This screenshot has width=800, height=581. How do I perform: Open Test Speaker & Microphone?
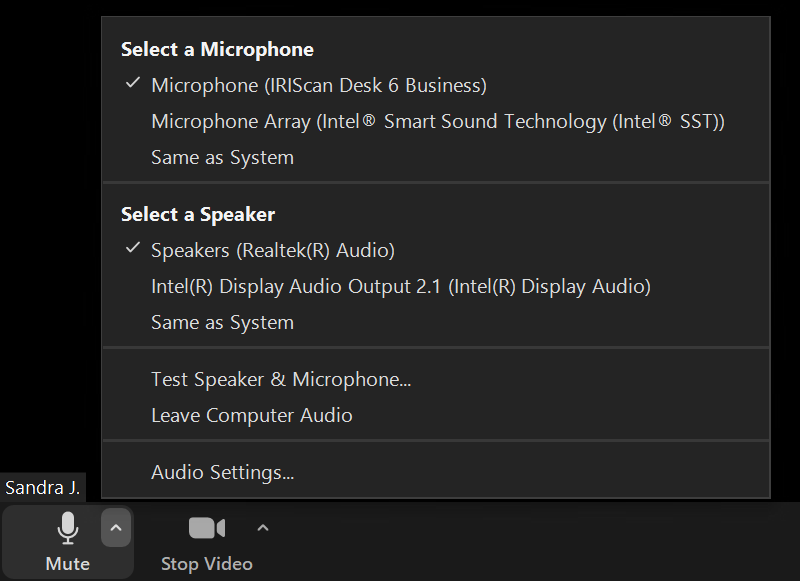[x=436, y=380]
